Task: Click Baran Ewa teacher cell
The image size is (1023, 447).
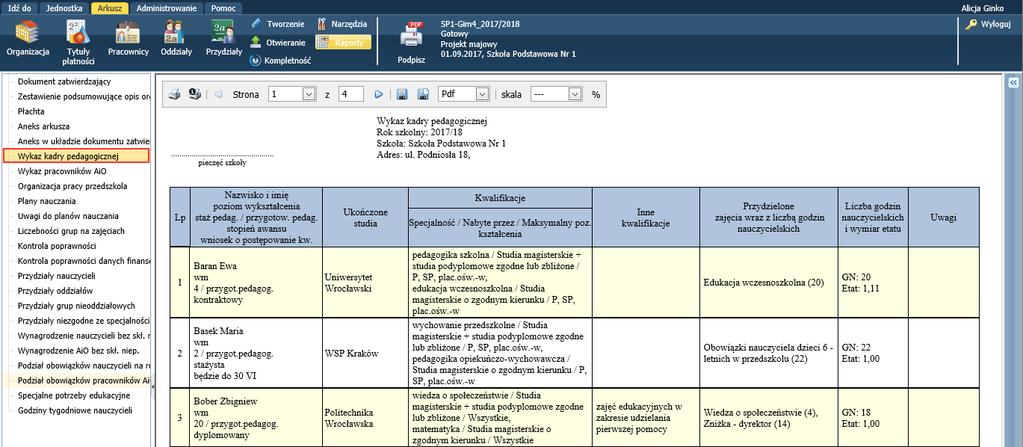Action: [256, 283]
